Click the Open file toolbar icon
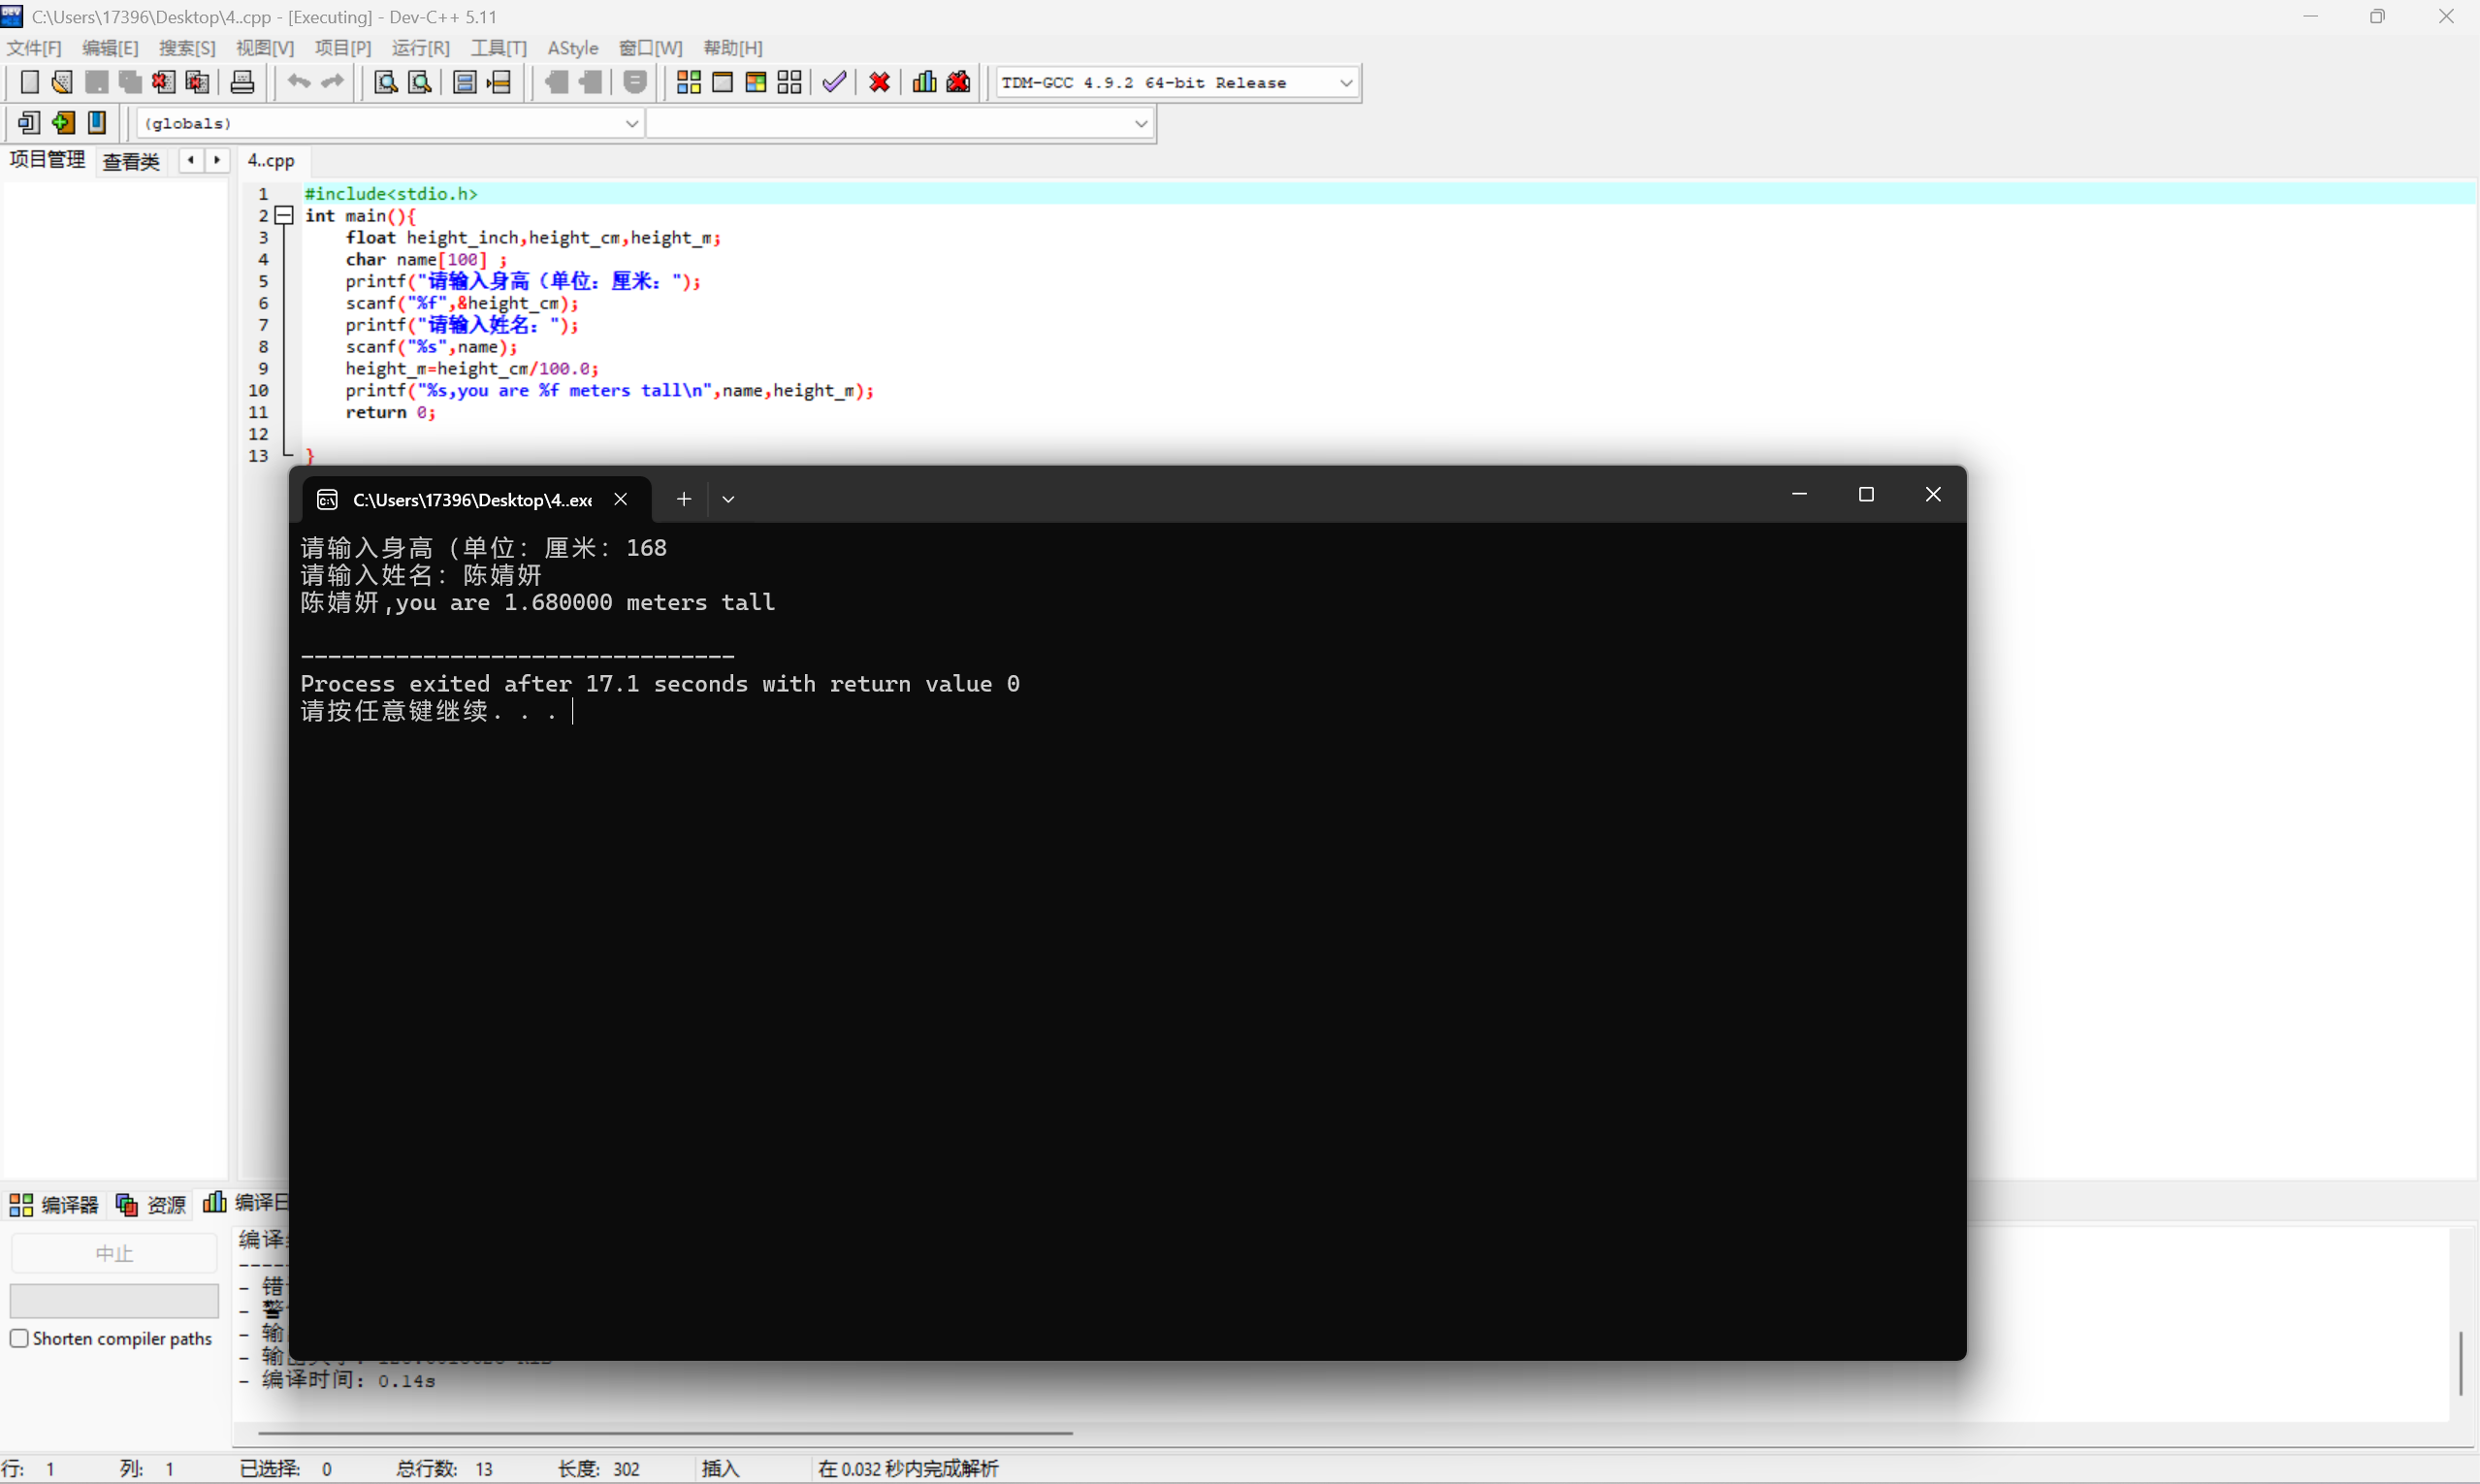The height and width of the screenshot is (1484, 2480). [62, 82]
